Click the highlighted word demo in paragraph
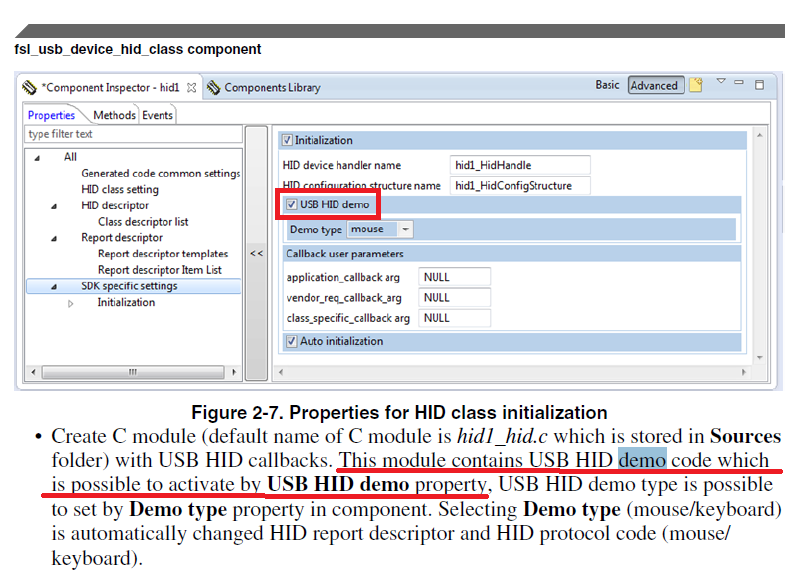Screen dimensions: 809x571 coord(642,460)
